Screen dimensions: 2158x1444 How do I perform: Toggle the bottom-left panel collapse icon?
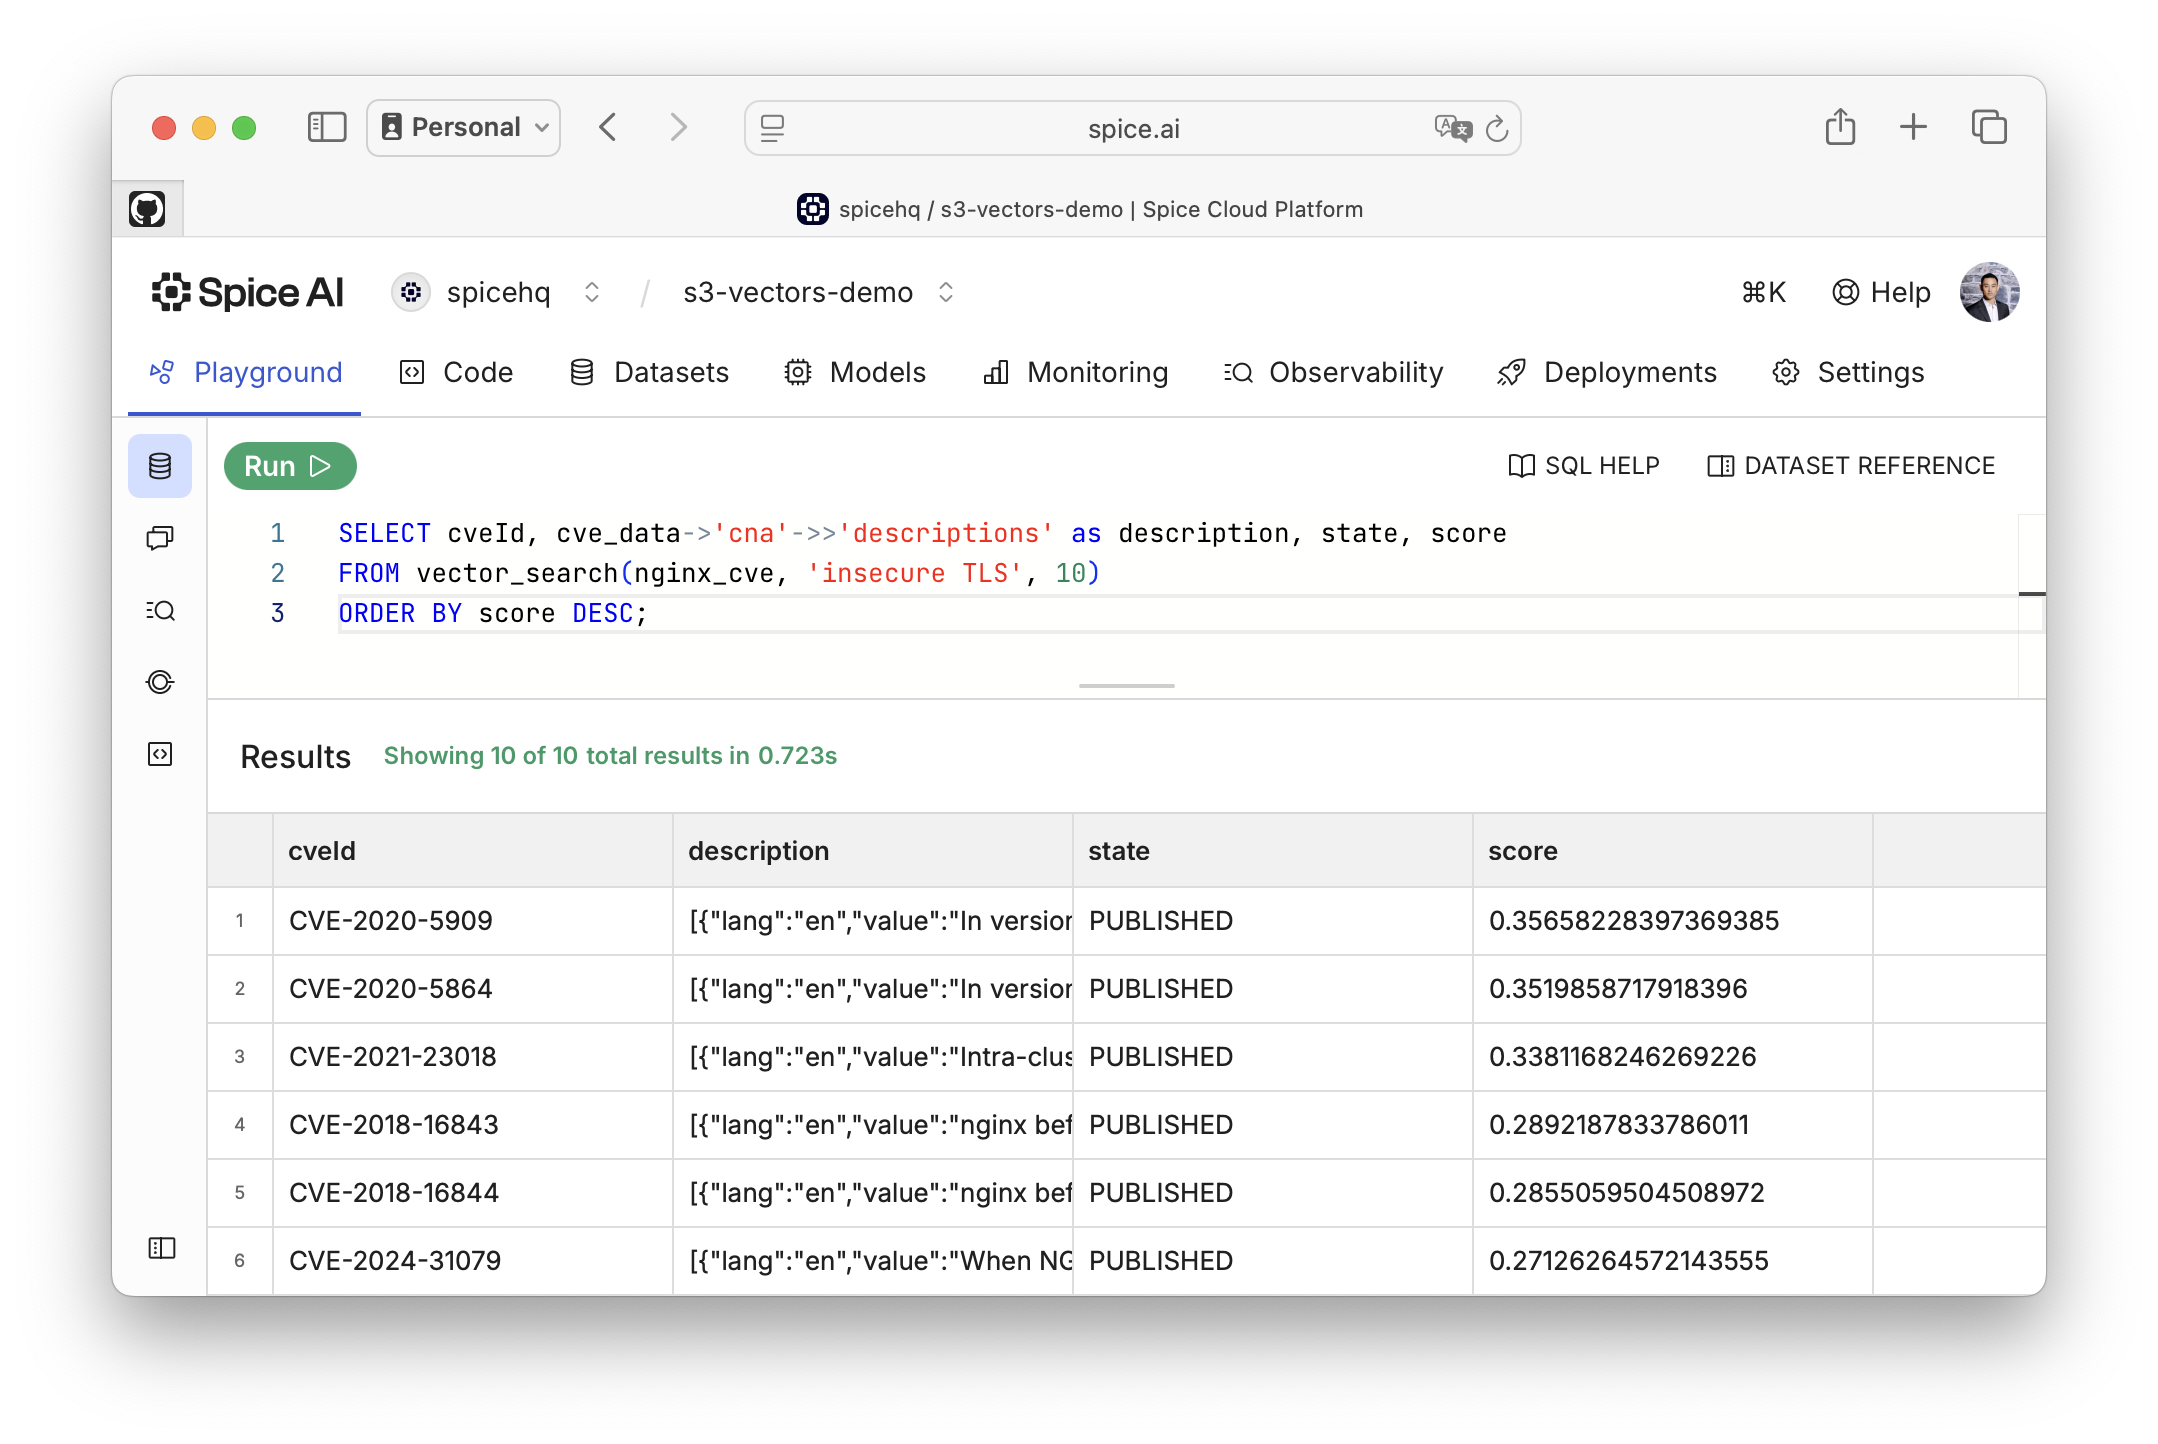161,1248
